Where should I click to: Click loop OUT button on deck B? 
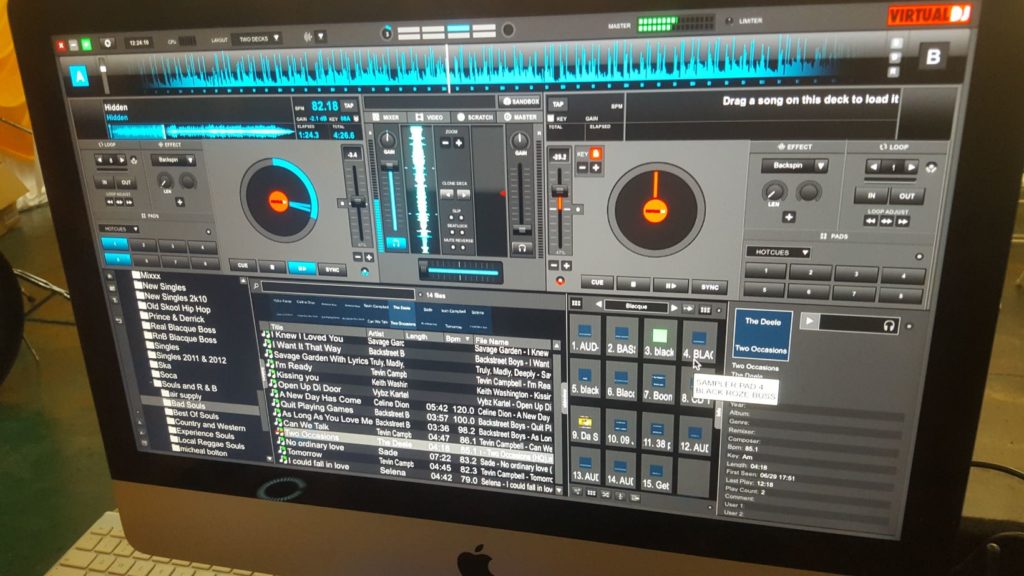click(x=907, y=196)
